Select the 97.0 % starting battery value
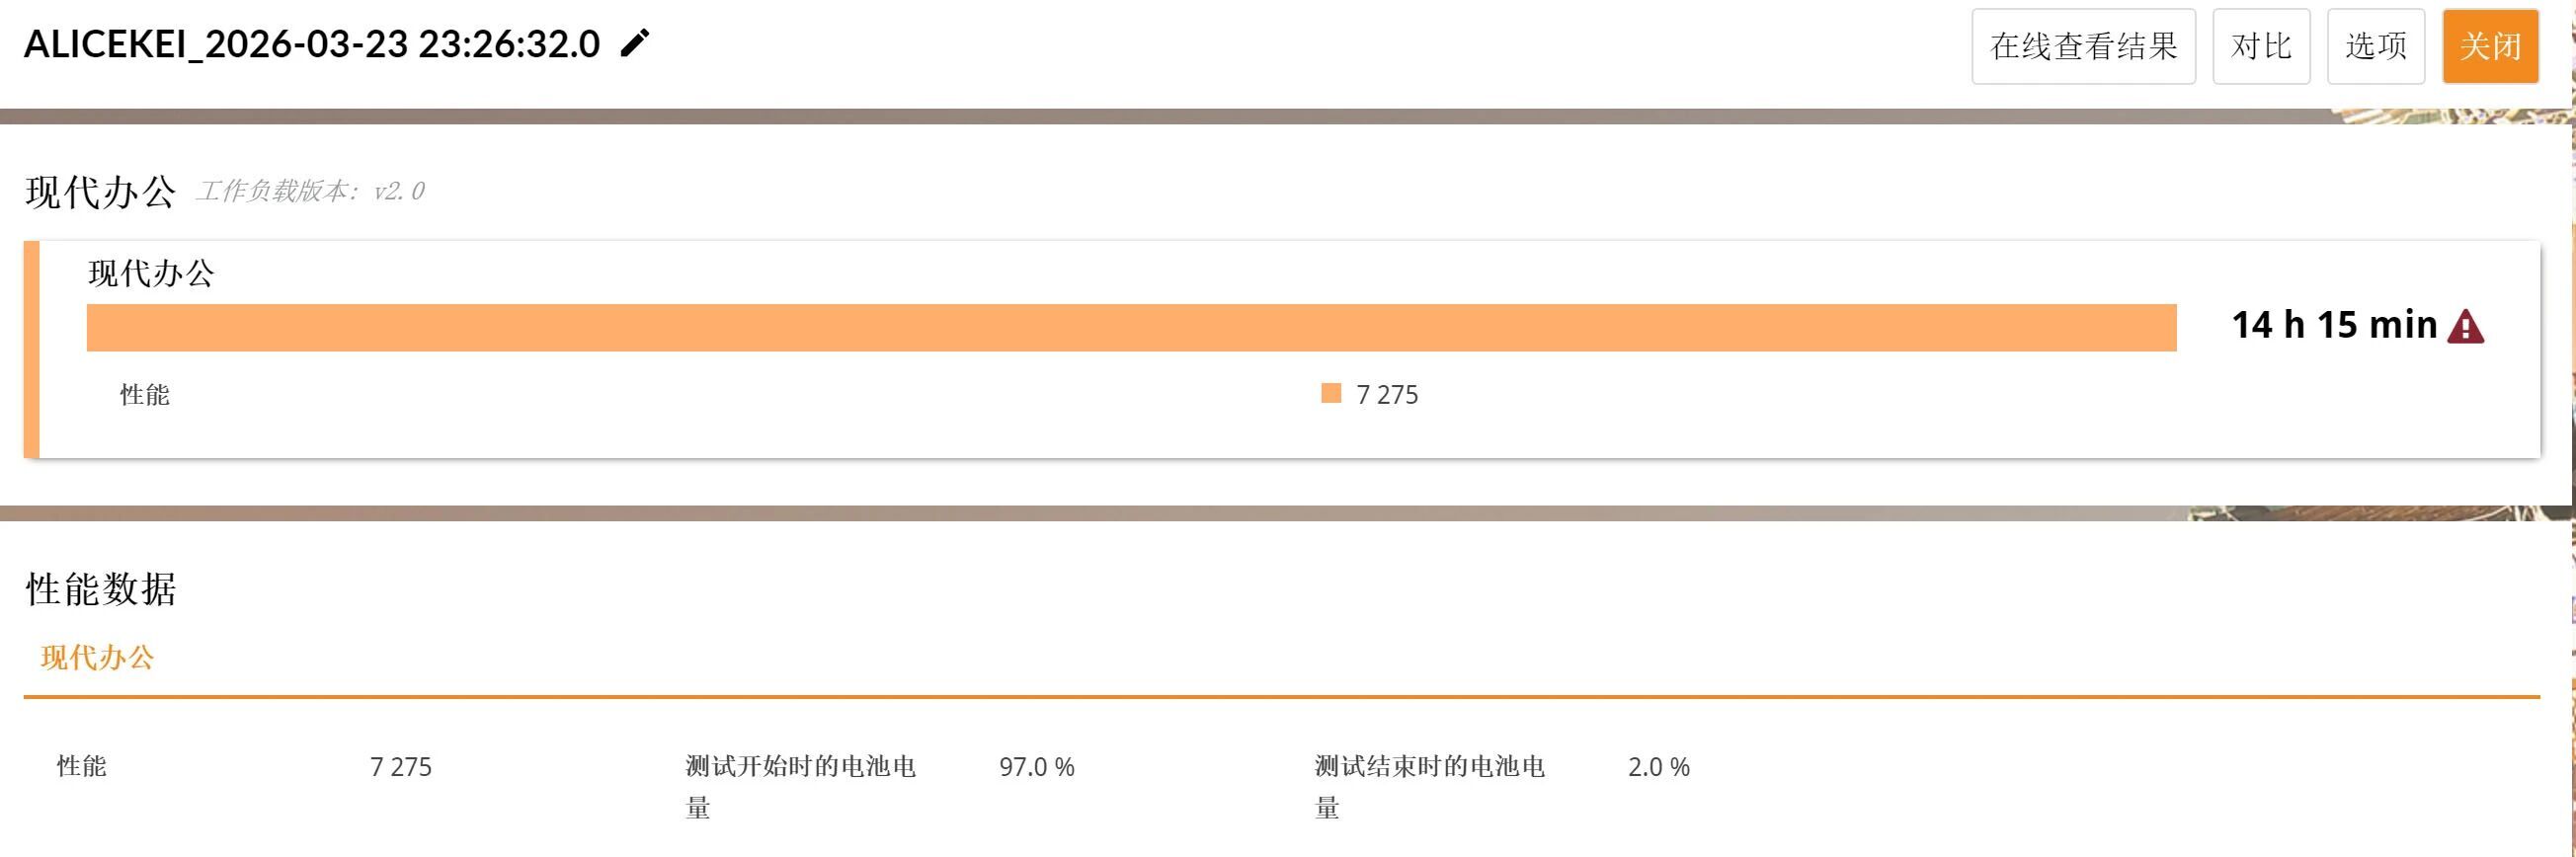 point(1036,767)
